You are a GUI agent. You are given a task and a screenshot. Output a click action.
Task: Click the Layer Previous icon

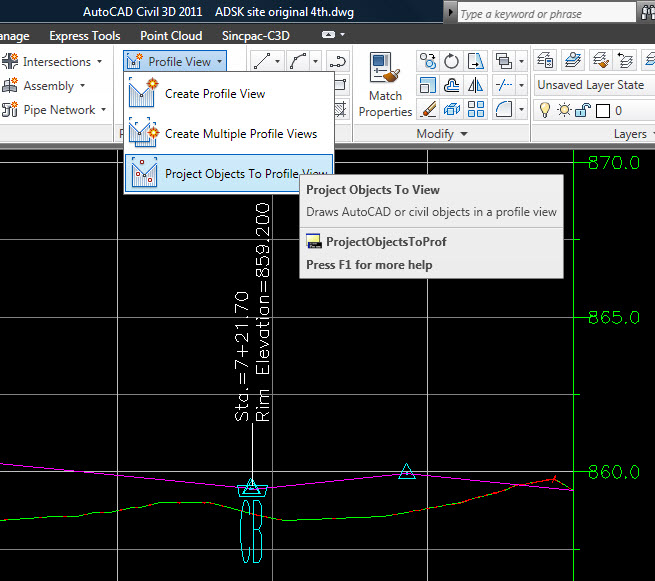tap(625, 60)
